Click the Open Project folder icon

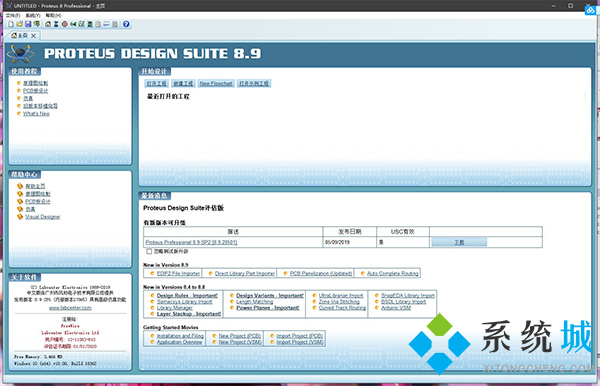click(20, 24)
